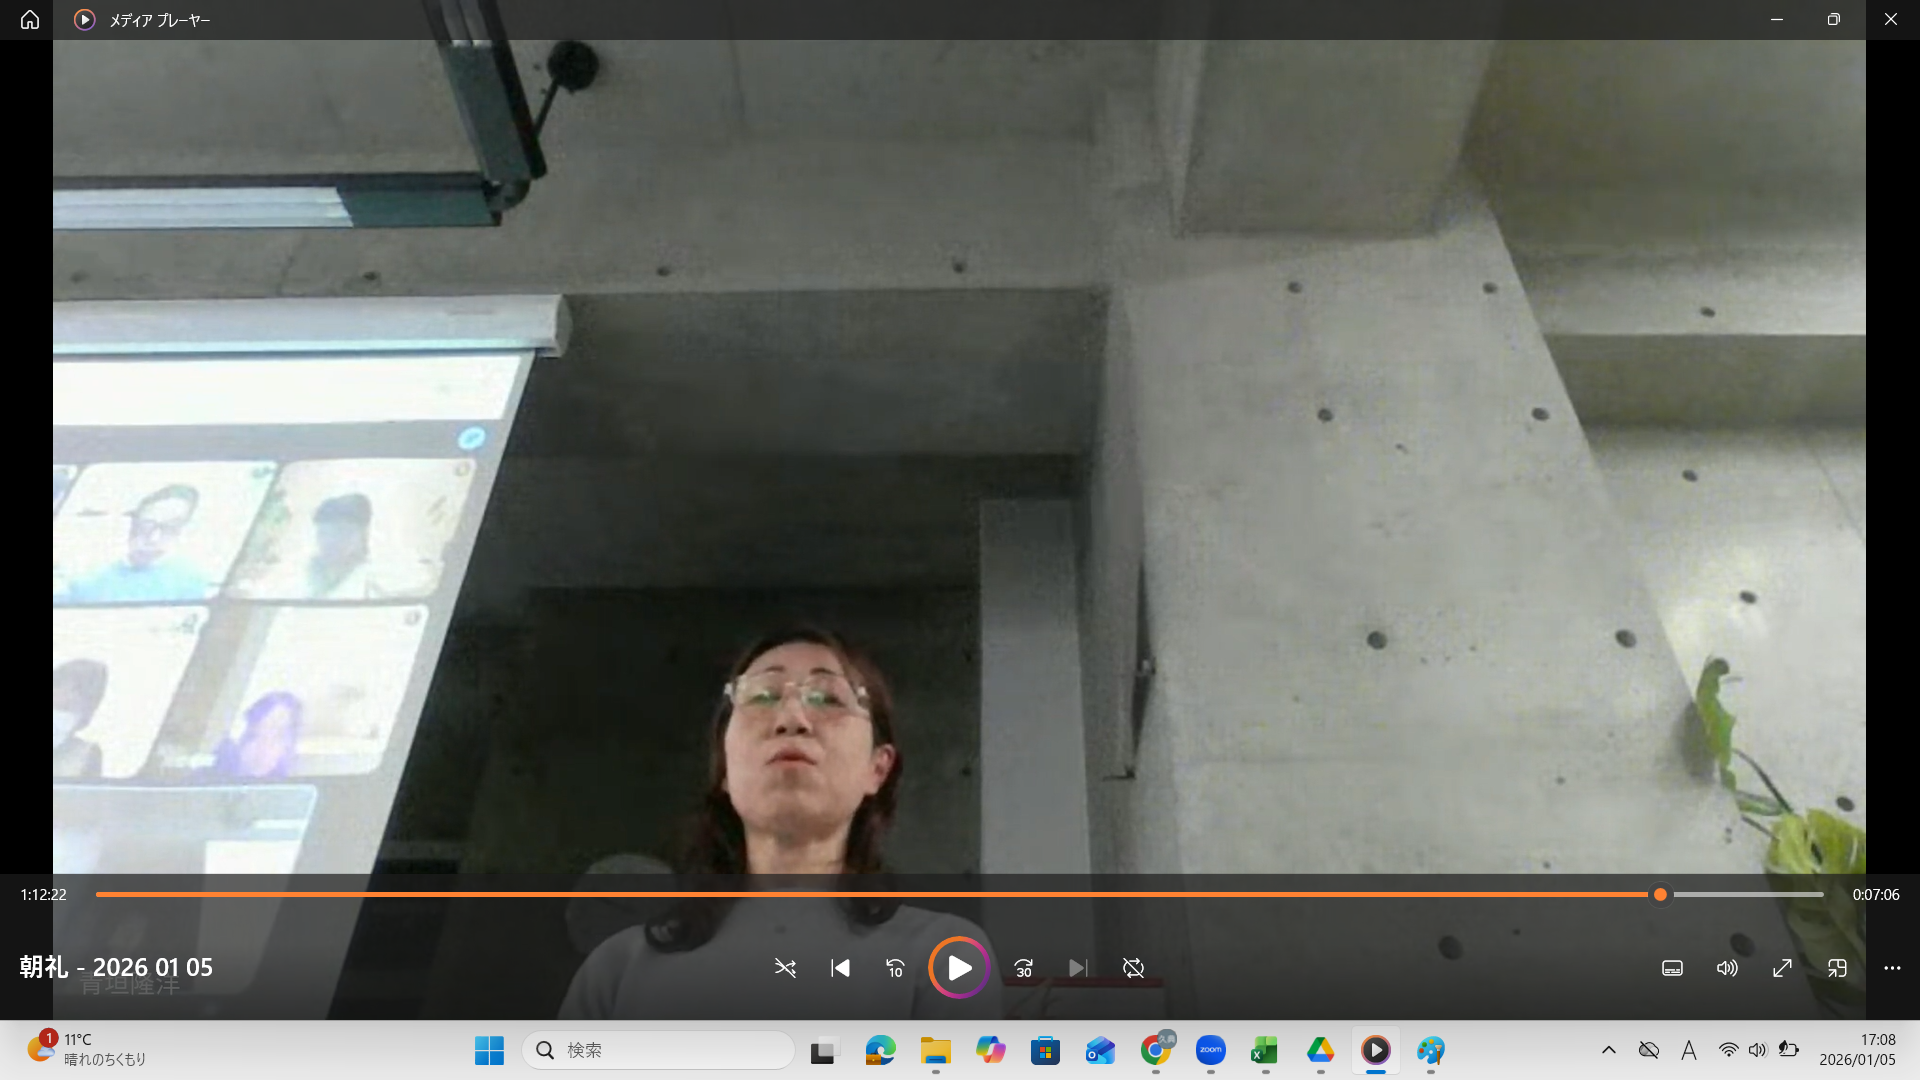The width and height of the screenshot is (1920, 1080).
Task: Skip back 10 seconds
Action: point(895,968)
